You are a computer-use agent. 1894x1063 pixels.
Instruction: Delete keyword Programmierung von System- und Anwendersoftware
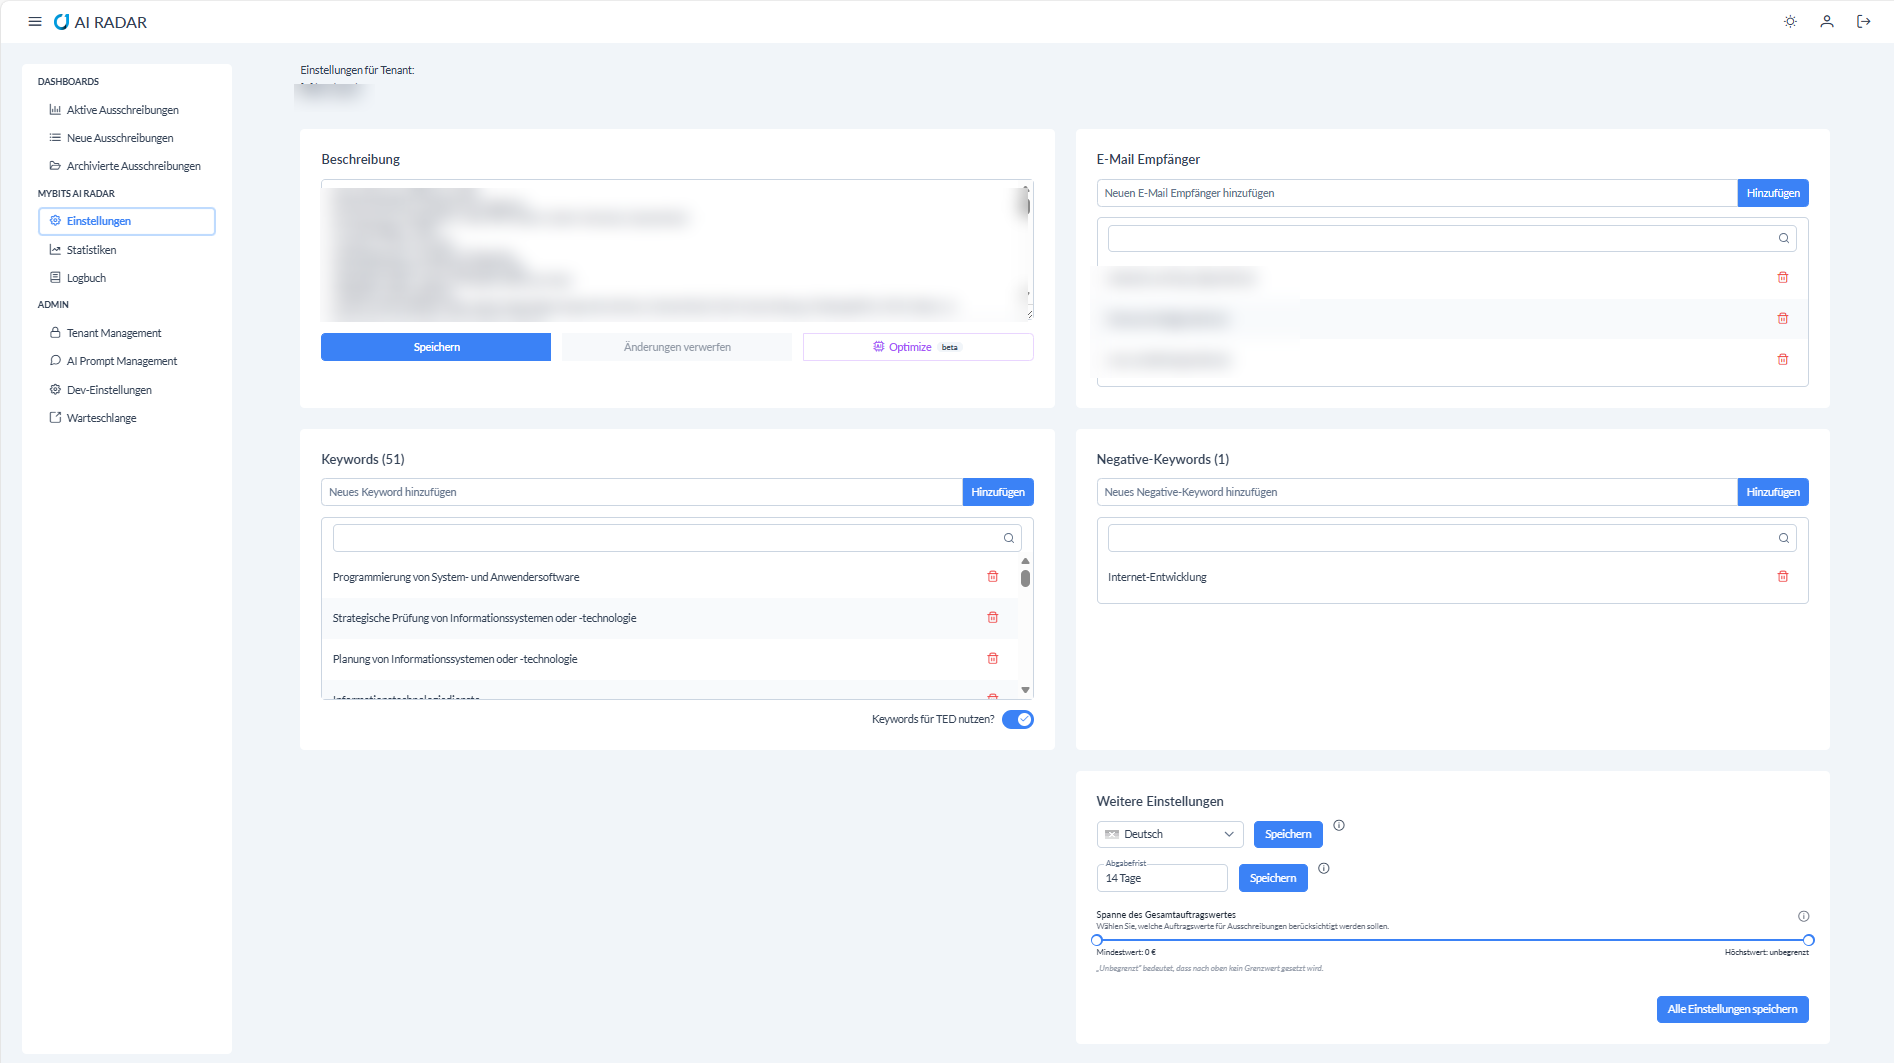point(993,577)
